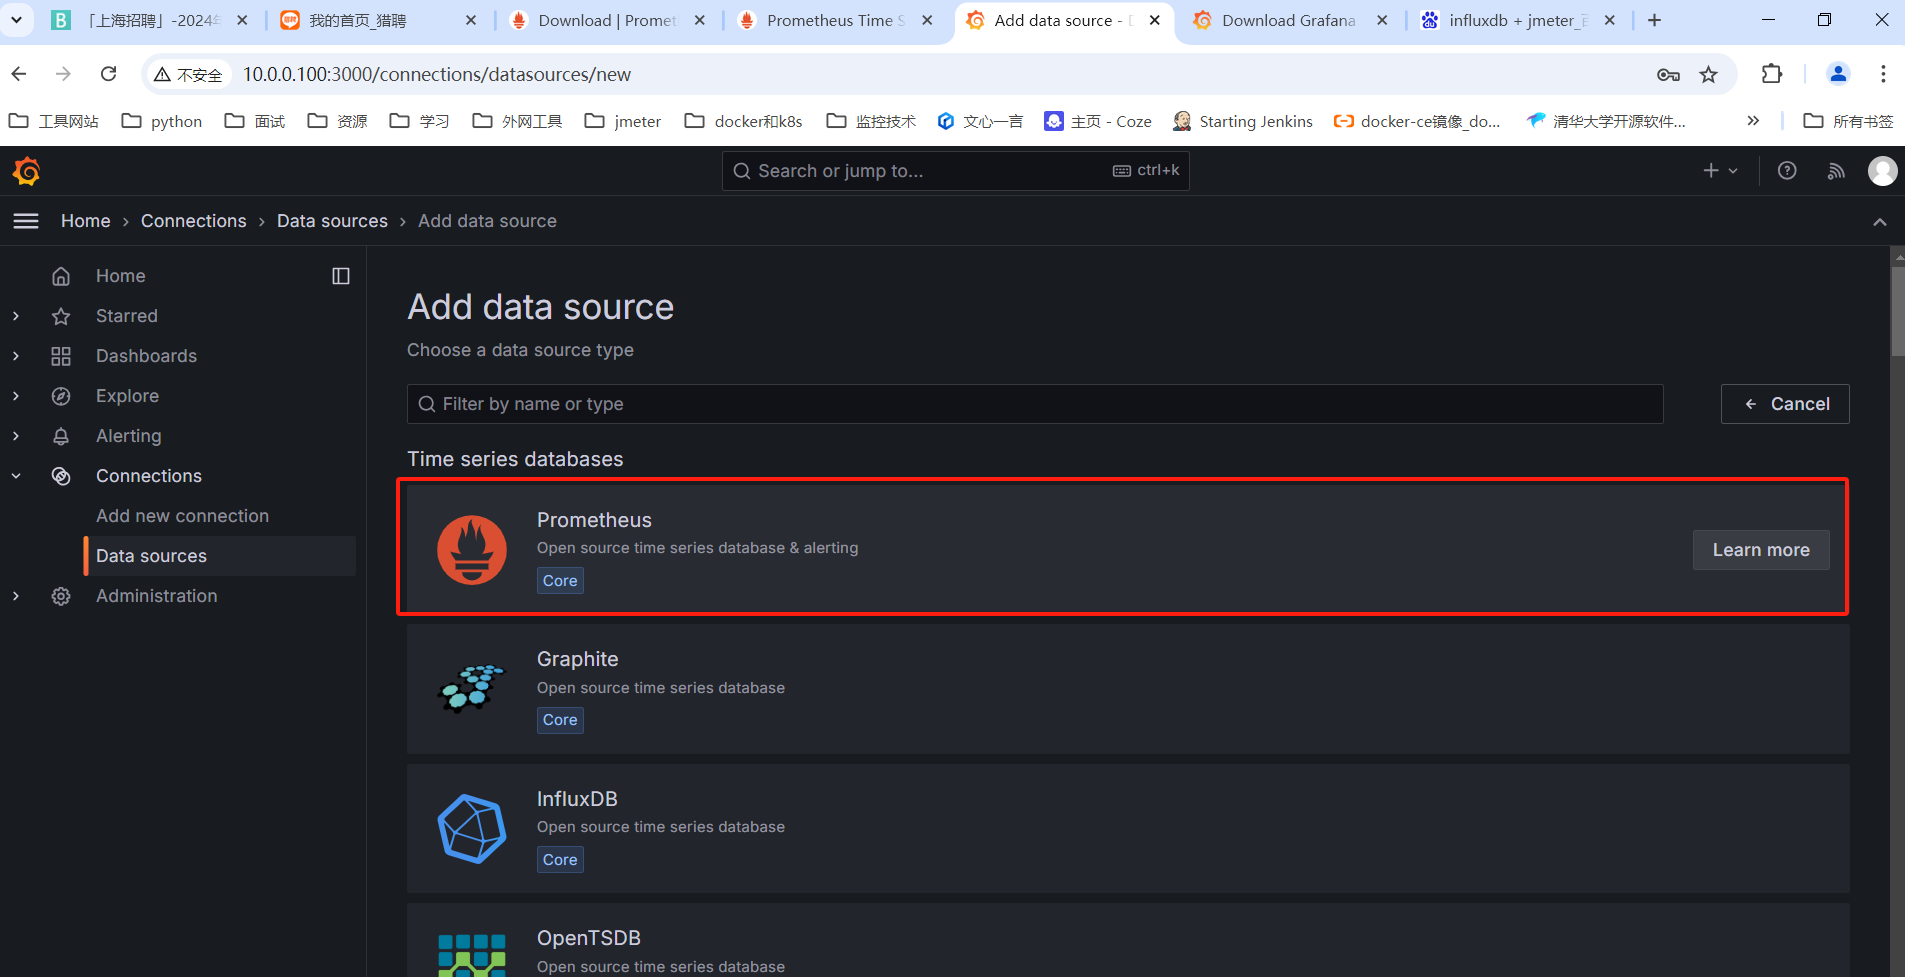Open the password manager key icon

pyautogui.click(x=1668, y=74)
